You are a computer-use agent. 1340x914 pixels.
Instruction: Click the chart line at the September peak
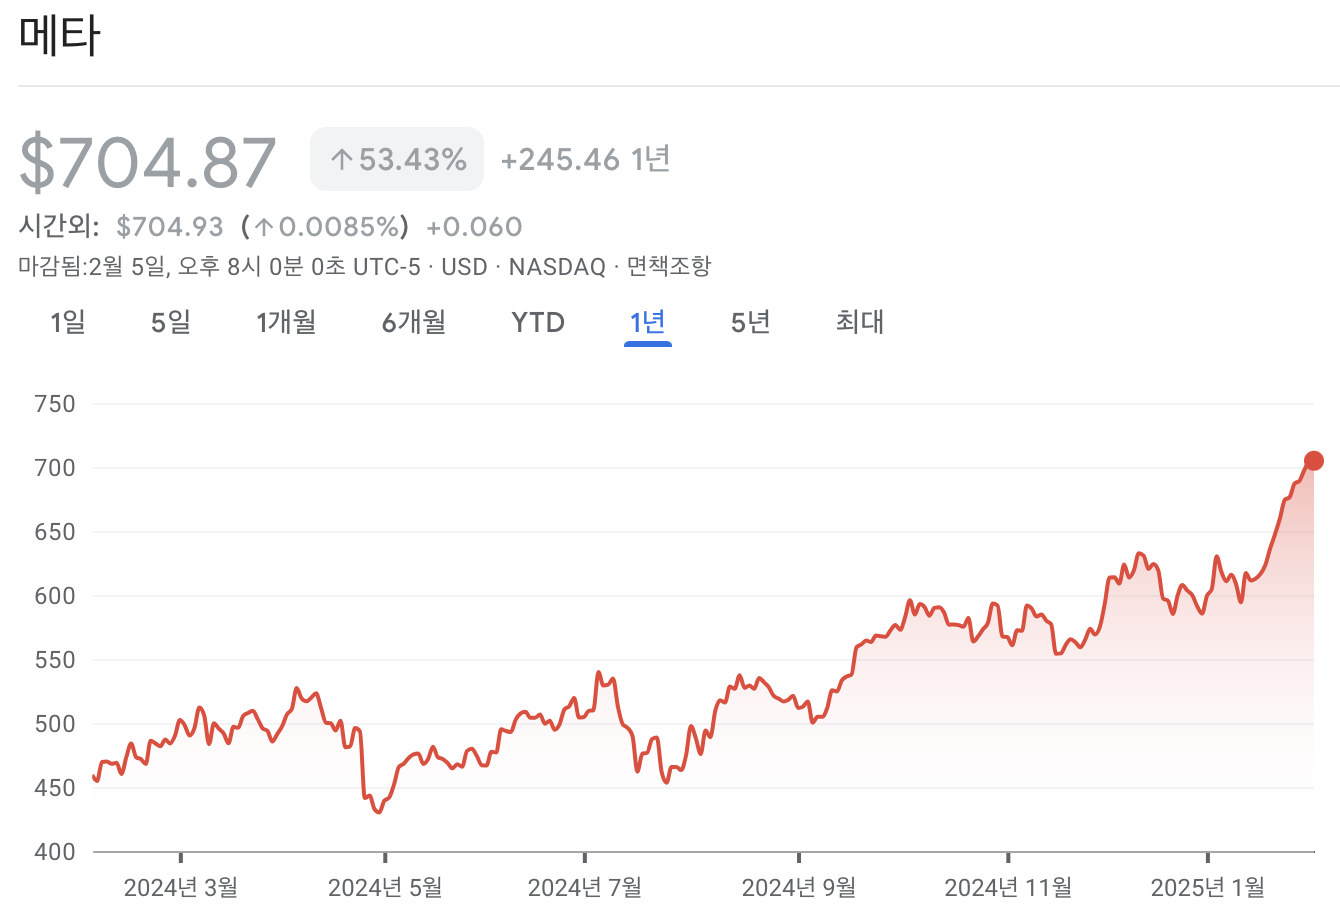click(x=910, y=600)
